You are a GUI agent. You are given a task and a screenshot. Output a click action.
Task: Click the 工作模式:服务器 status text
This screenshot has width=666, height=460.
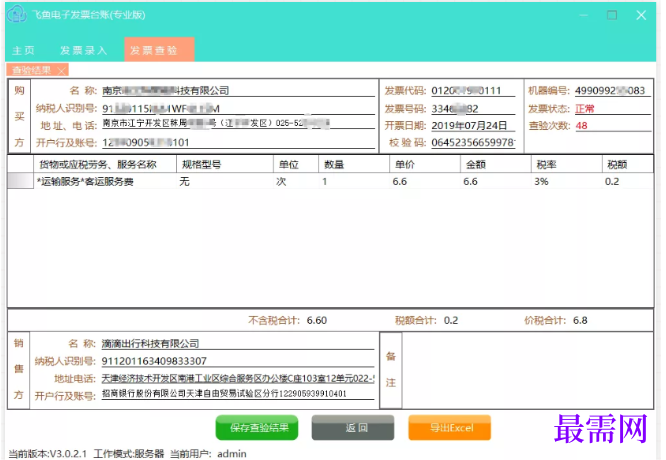pos(129,454)
